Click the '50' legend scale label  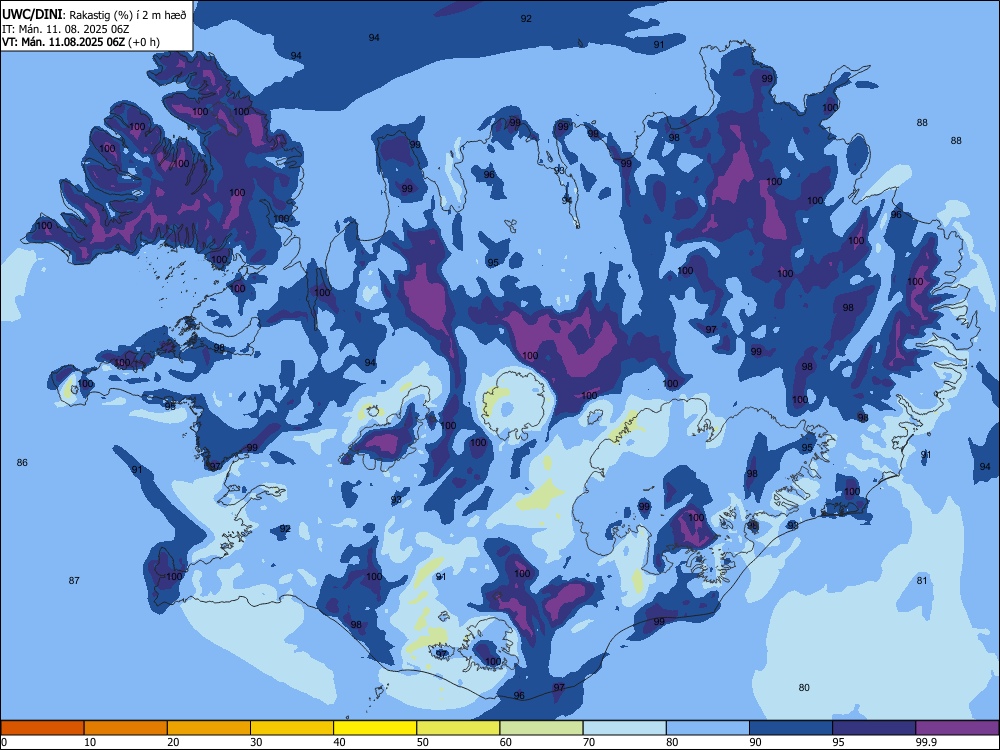click(x=423, y=742)
